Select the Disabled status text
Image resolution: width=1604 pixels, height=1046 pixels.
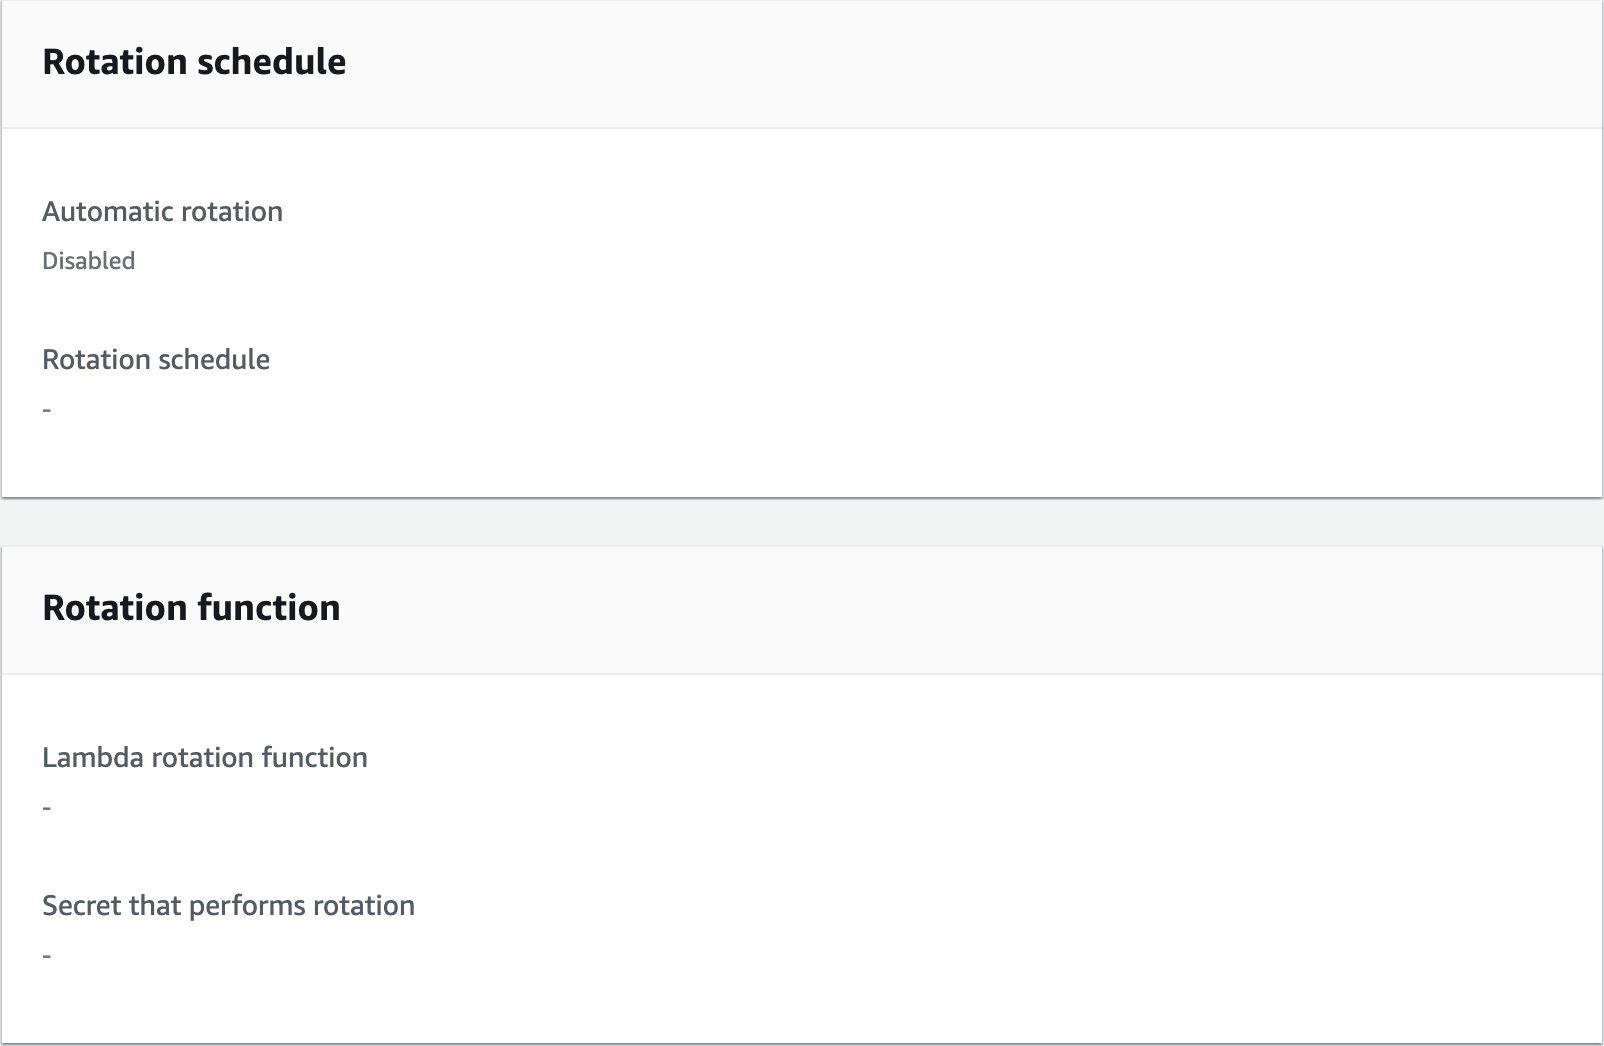click(x=88, y=261)
